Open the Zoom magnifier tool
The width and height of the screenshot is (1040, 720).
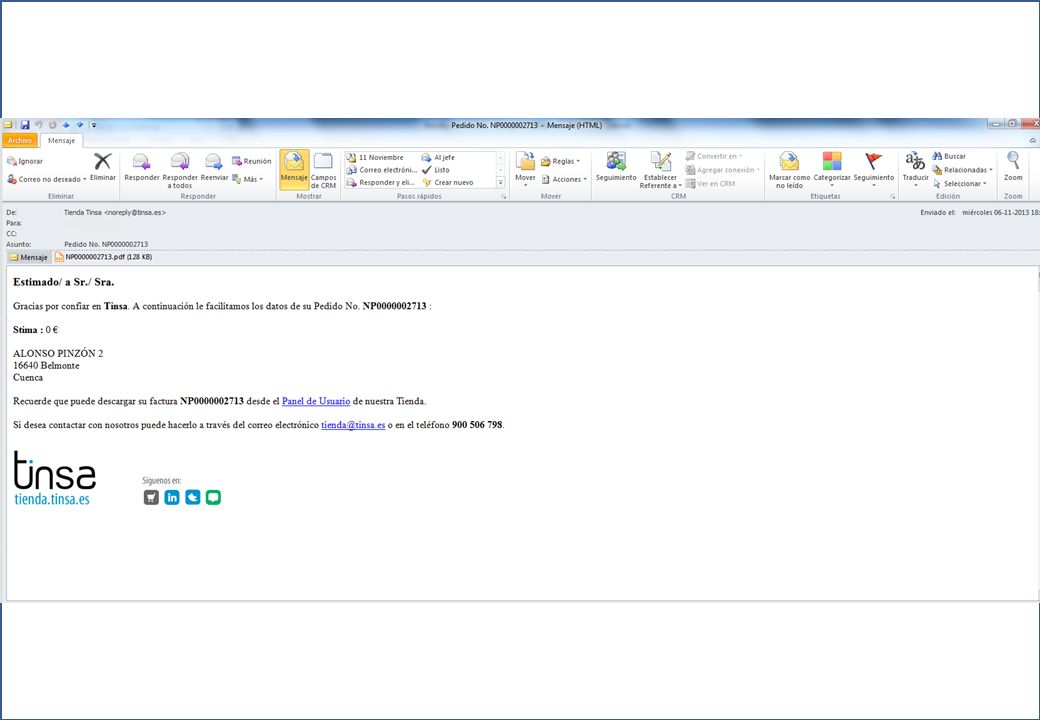point(1013,166)
